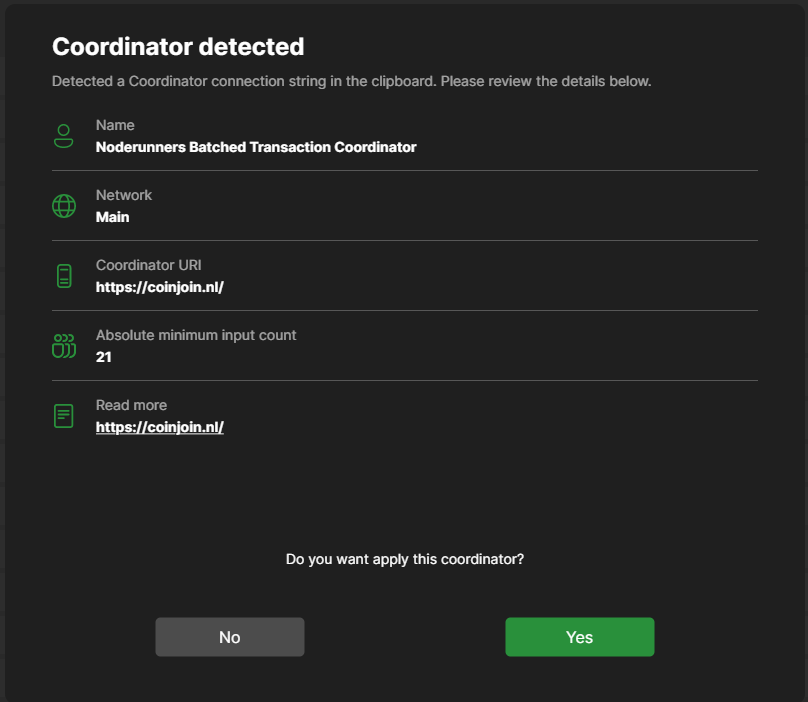Click the 'Do you want apply this coordinator?' prompt
808x702 pixels.
(x=405, y=559)
